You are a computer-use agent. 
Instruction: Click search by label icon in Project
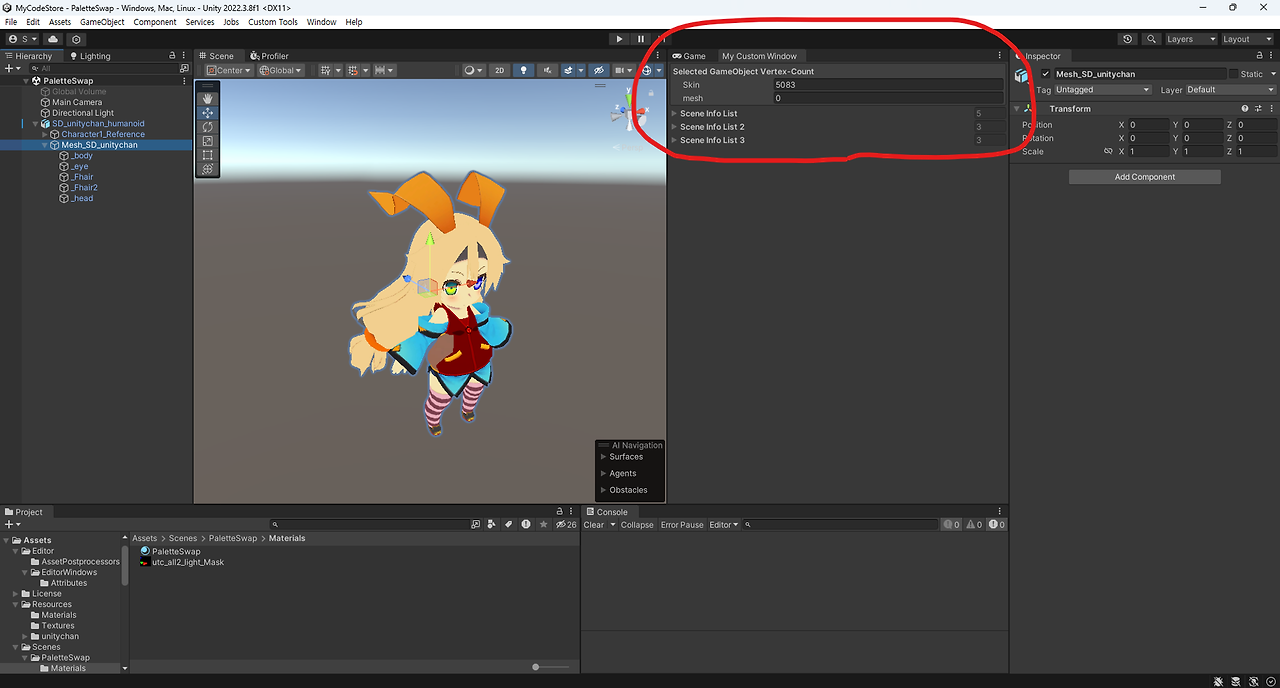[509, 524]
